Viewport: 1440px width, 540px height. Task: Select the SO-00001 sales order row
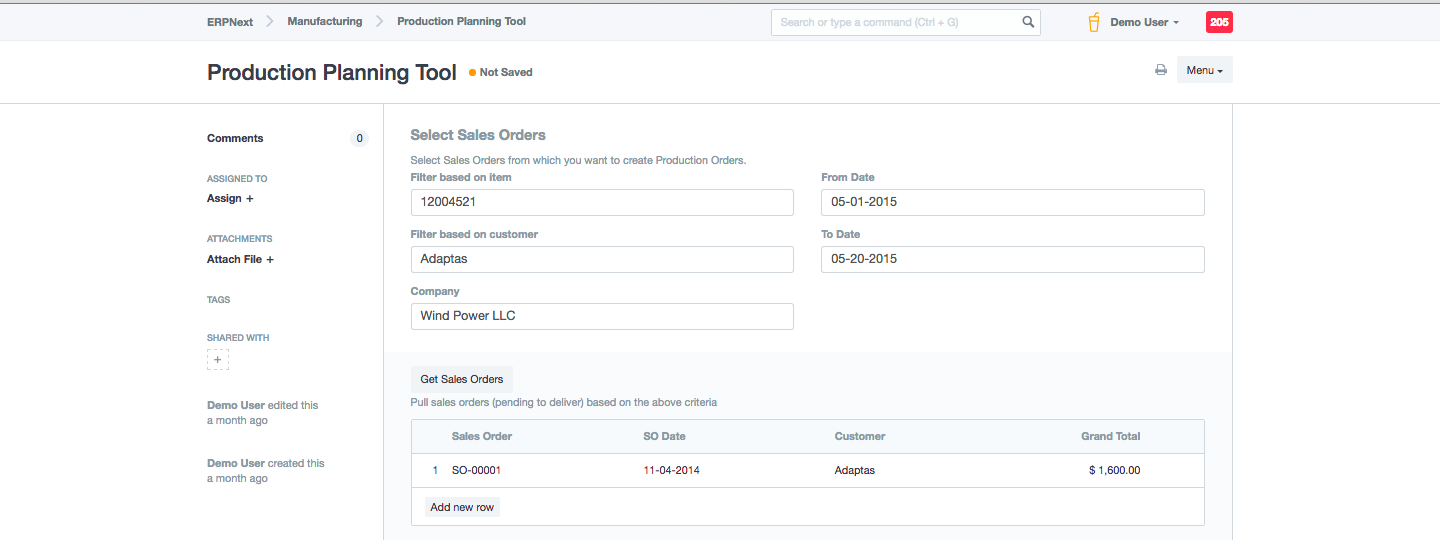coord(476,470)
